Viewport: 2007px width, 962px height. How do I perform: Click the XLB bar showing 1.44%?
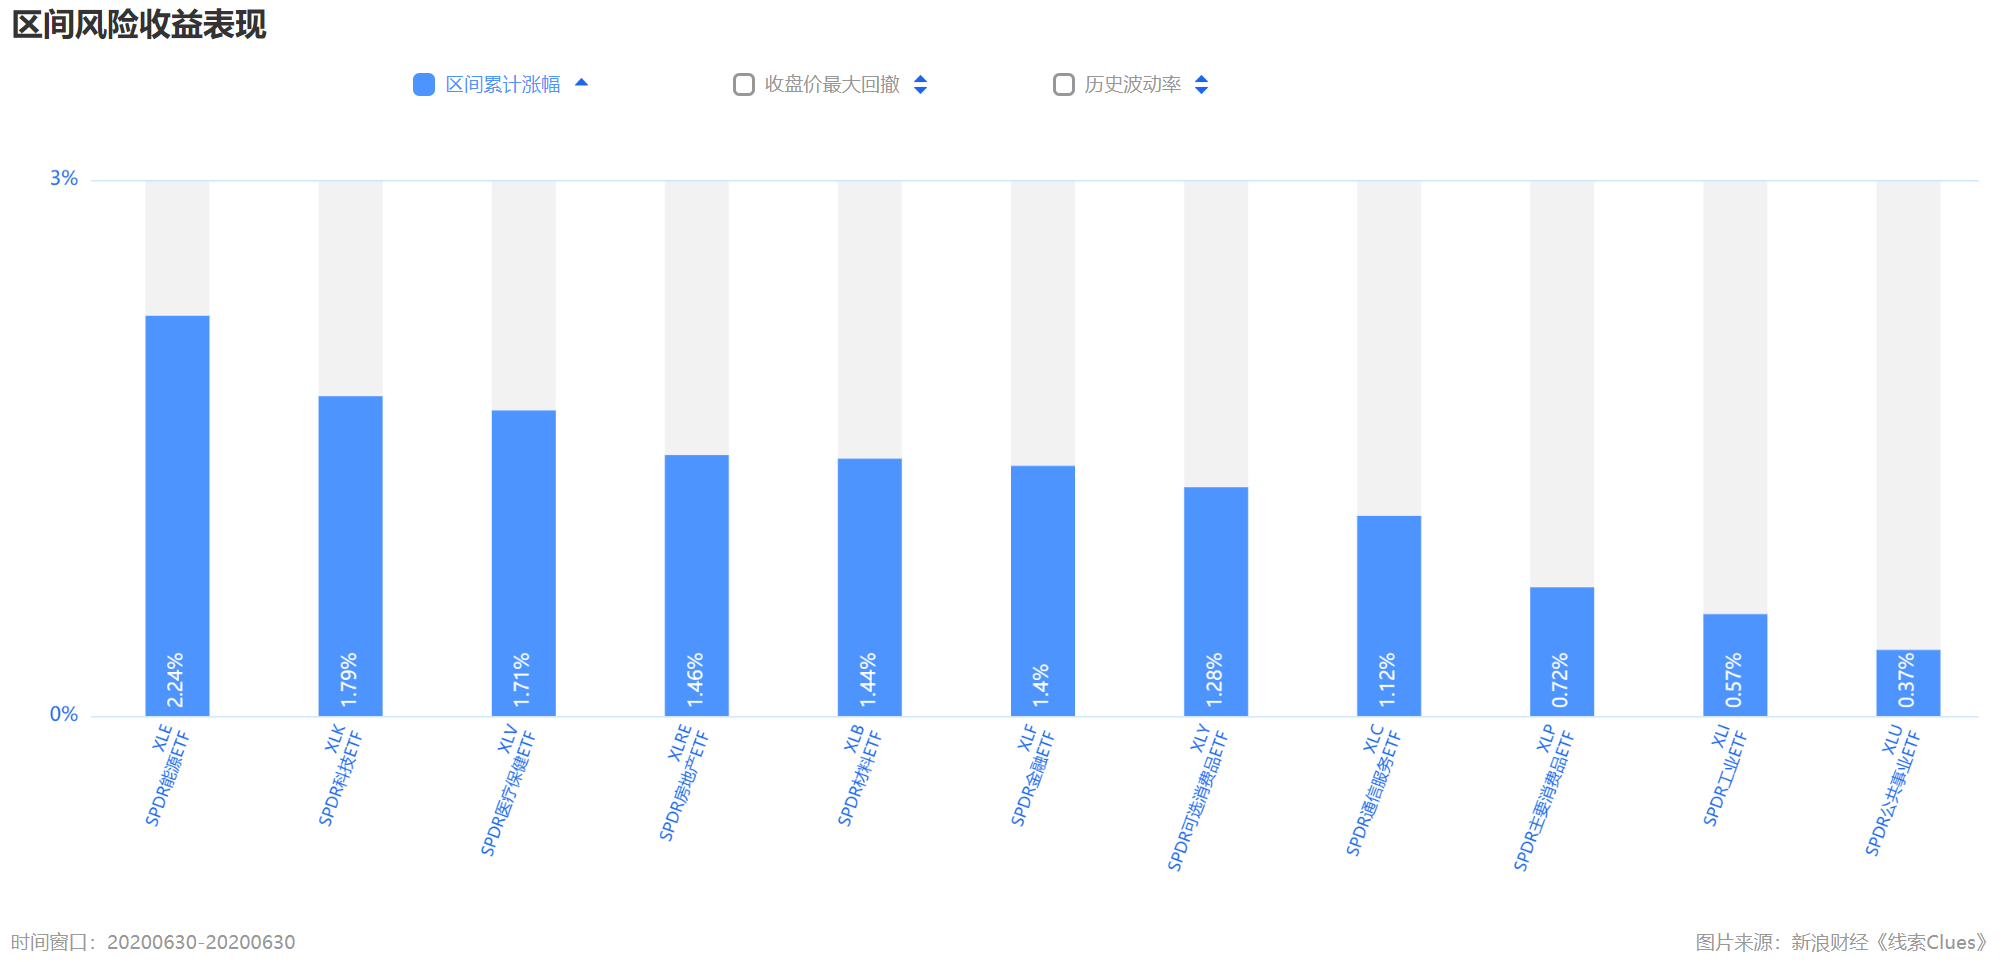click(x=870, y=587)
